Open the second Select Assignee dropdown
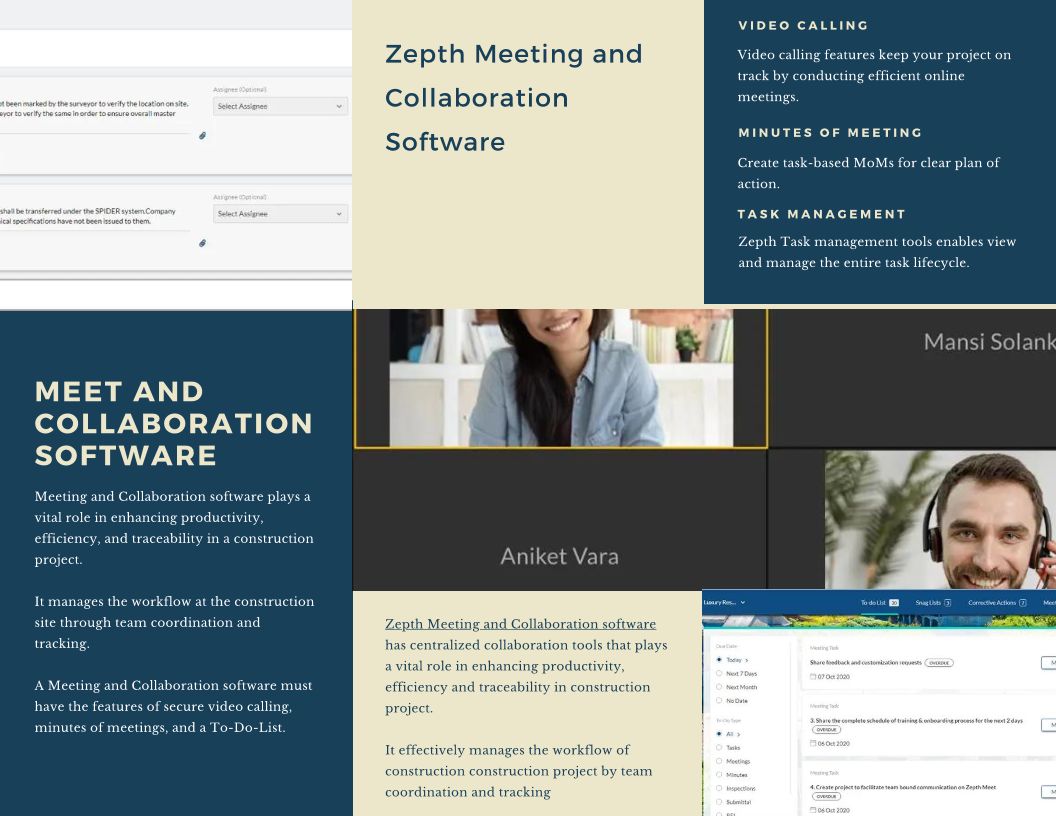 280,214
